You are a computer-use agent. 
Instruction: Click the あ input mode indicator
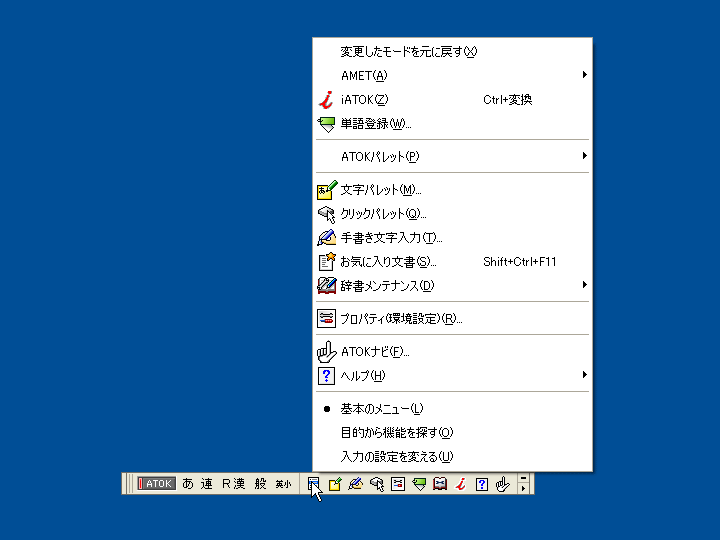click(x=188, y=484)
